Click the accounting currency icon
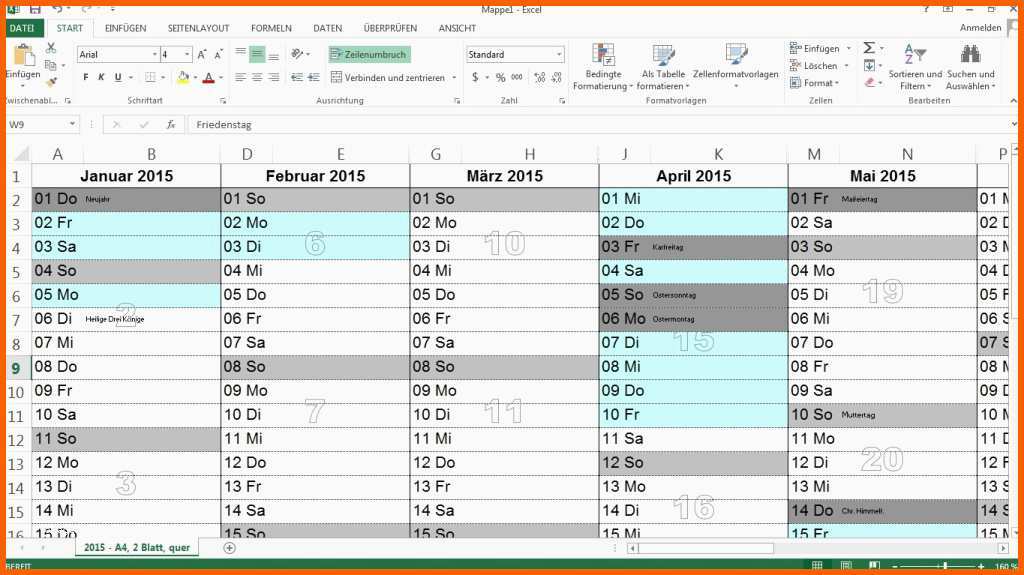This screenshot has height=575, width=1024. (475, 77)
